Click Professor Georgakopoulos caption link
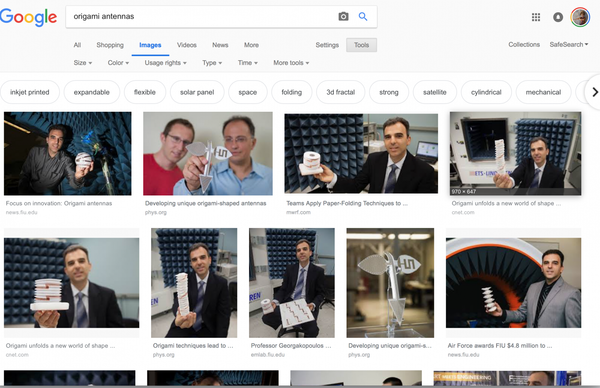Screen dimensions: 600x388 click(x=291, y=346)
